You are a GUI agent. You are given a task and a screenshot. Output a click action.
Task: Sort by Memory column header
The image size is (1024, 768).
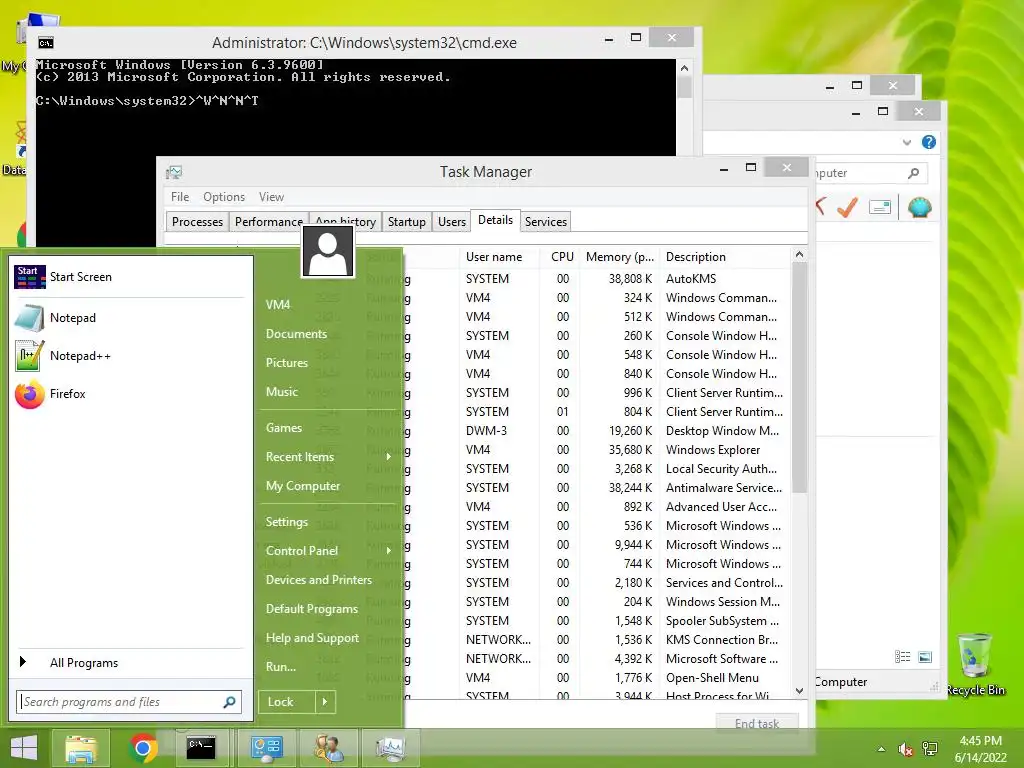[x=620, y=257]
